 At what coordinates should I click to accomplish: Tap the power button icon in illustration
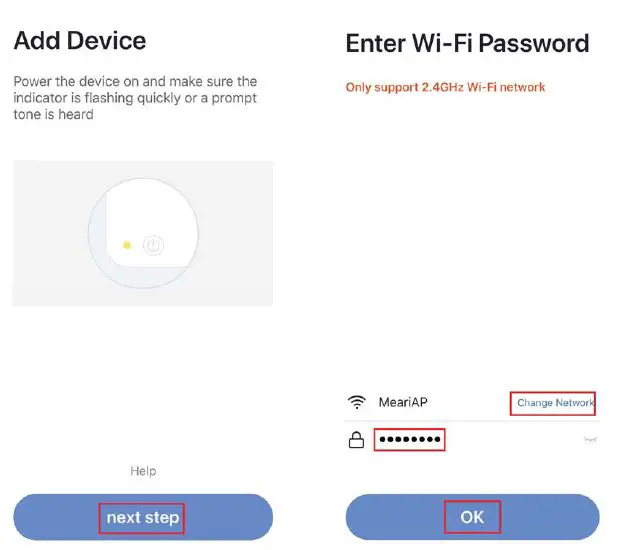point(153,245)
